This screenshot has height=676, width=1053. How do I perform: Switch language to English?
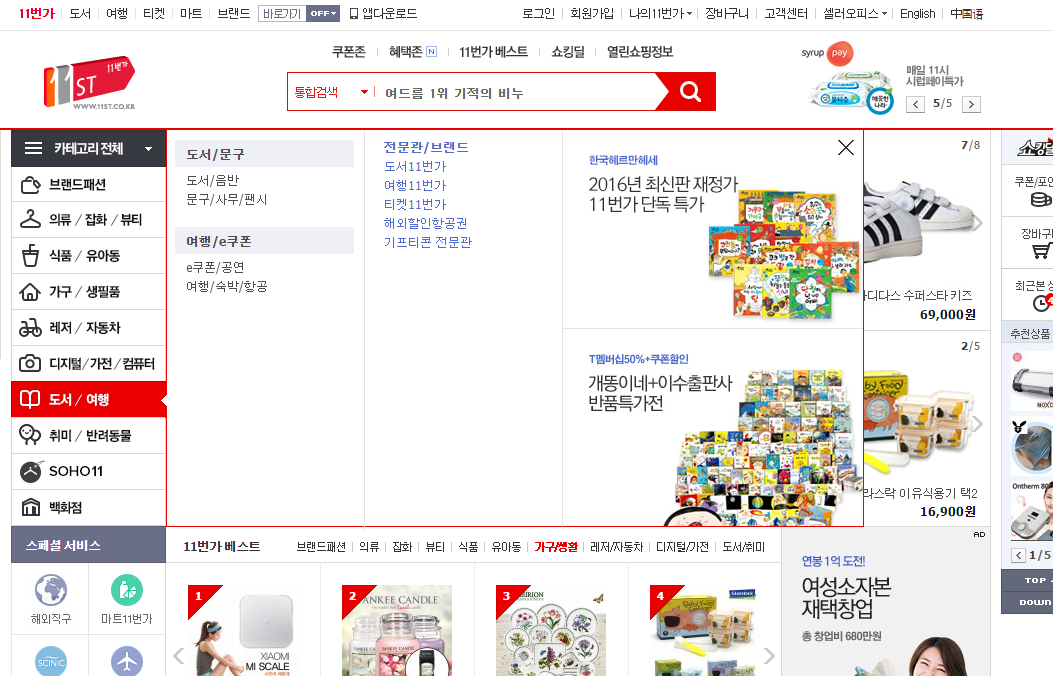(917, 13)
